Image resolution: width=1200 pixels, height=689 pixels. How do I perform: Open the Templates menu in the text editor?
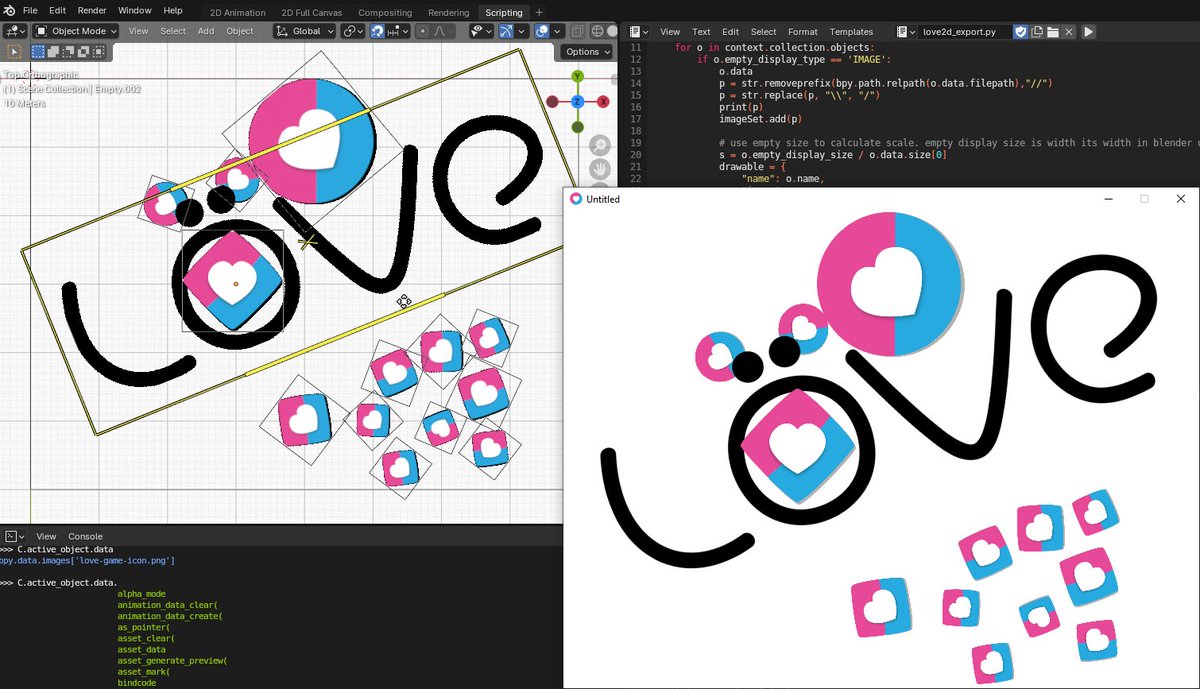[852, 31]
